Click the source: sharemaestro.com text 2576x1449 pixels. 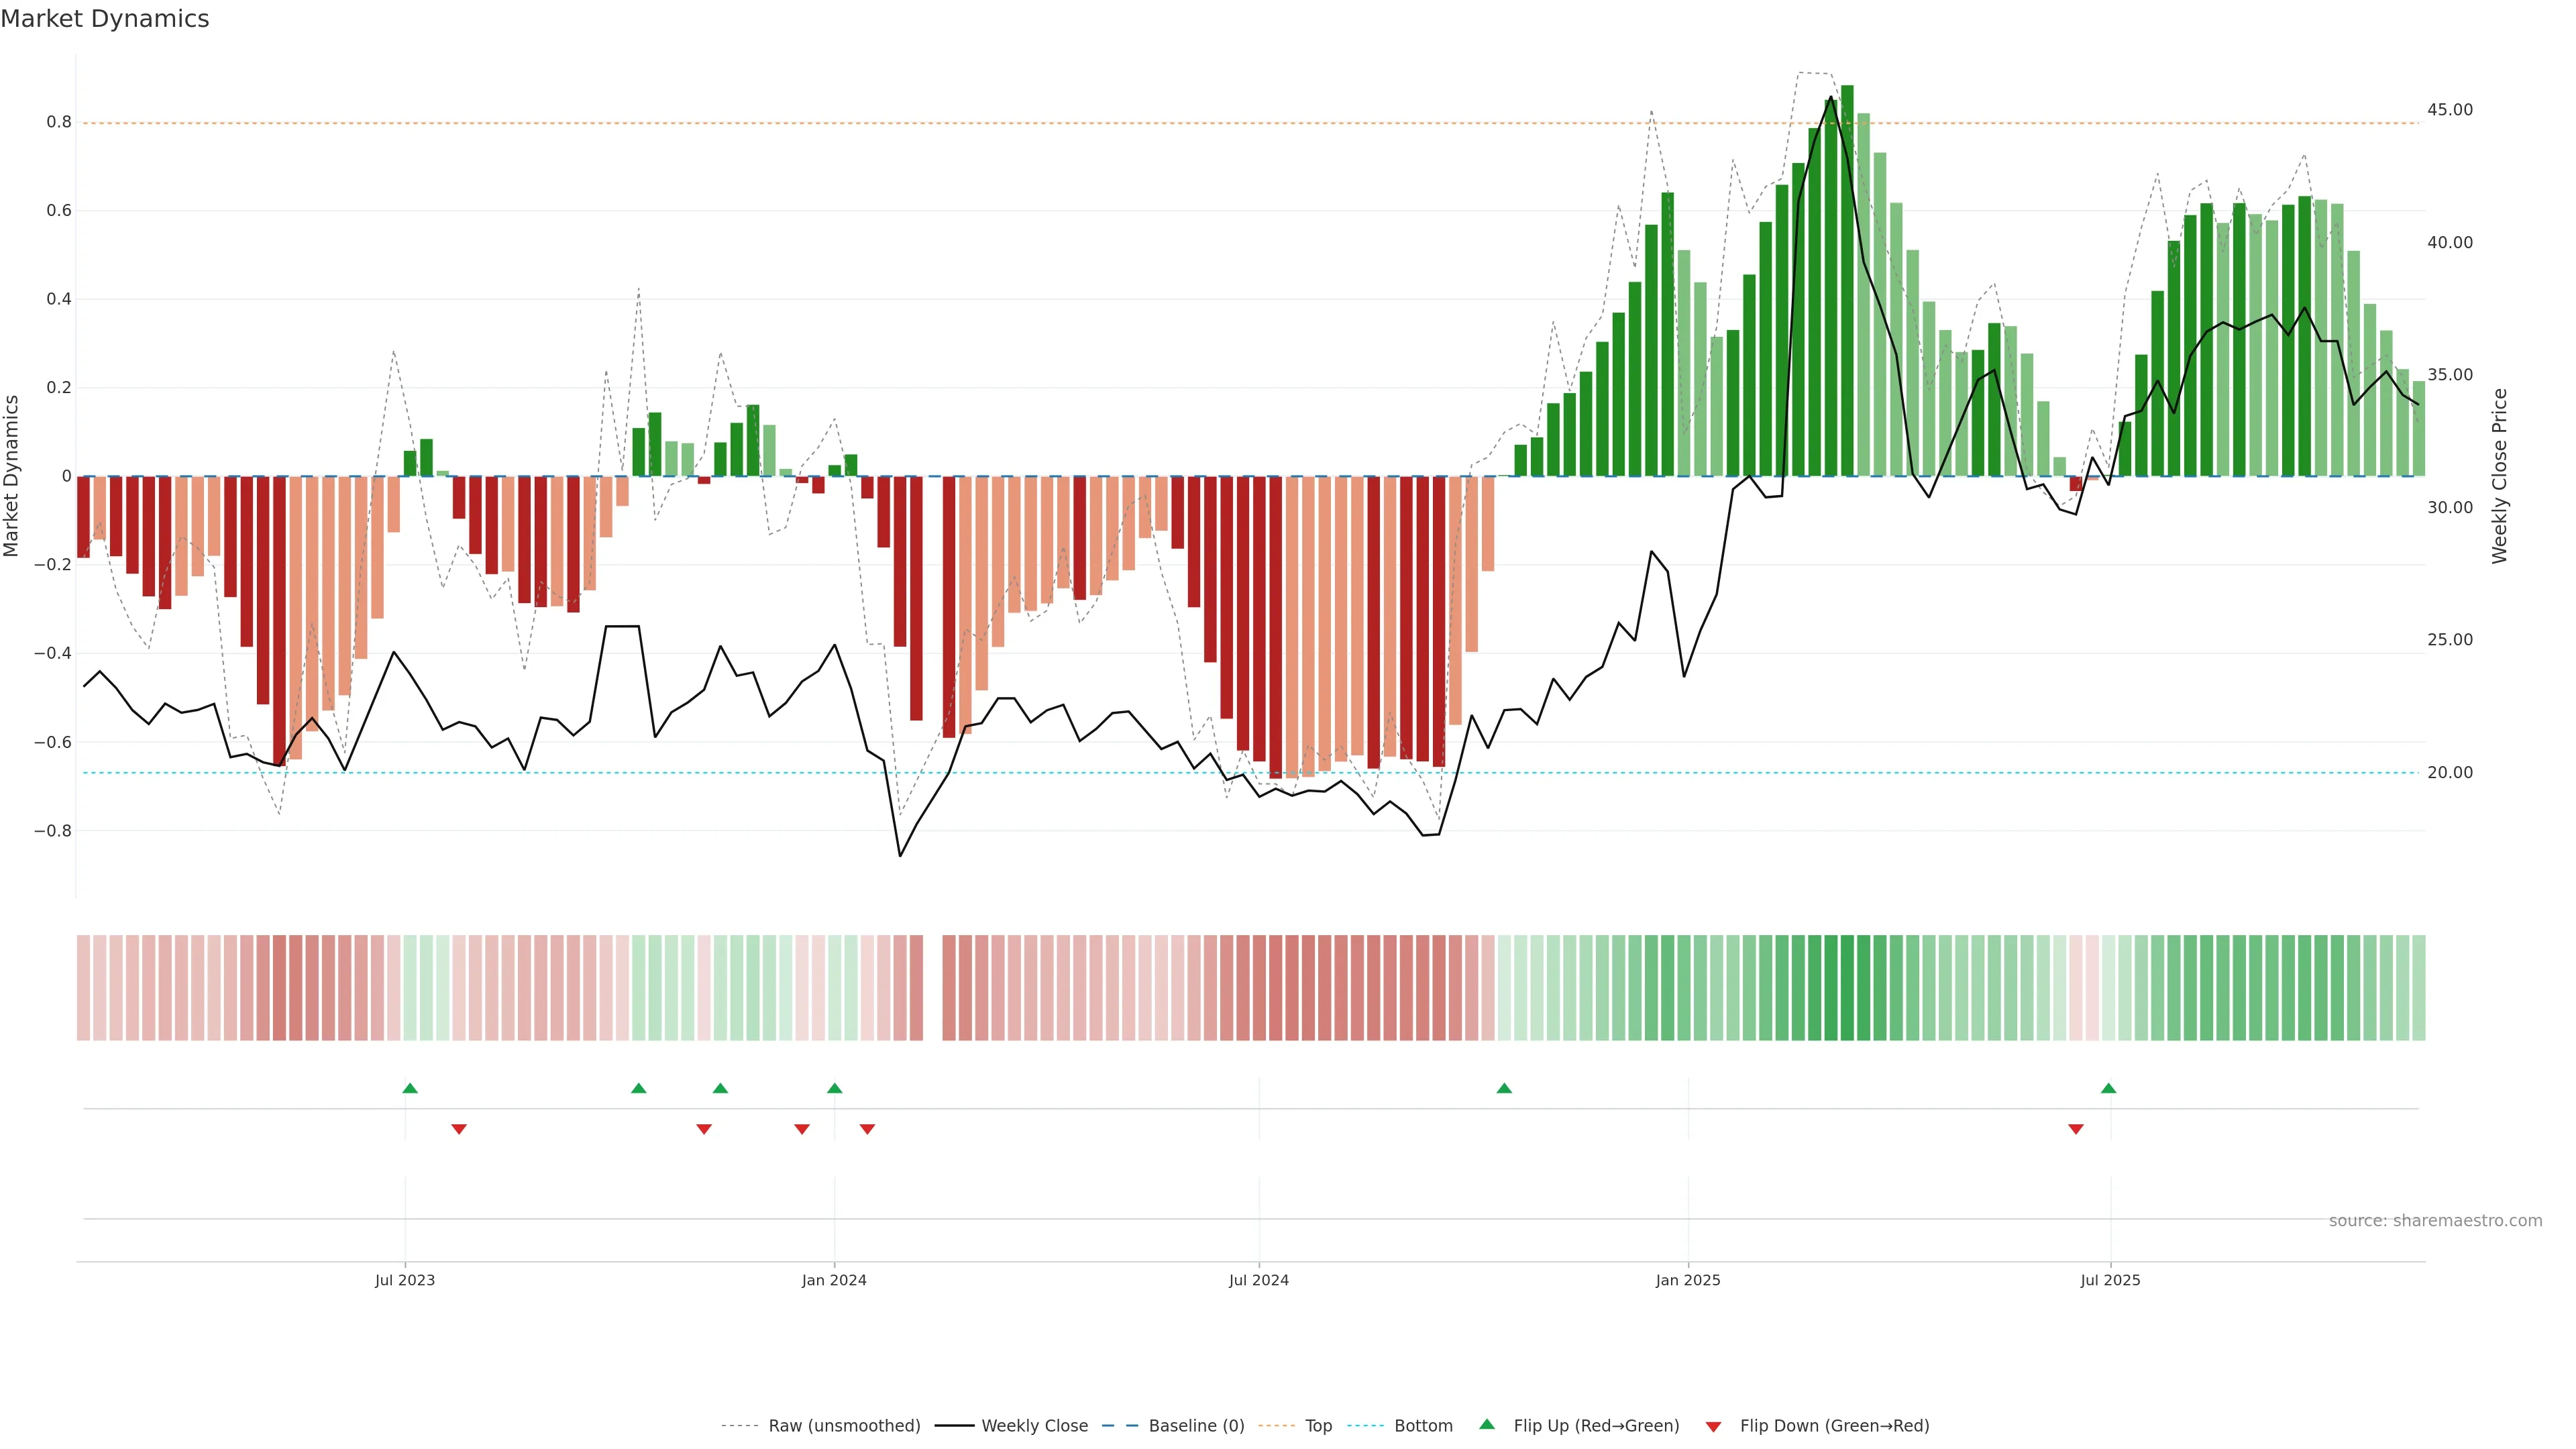(x=2435, y=1221)
